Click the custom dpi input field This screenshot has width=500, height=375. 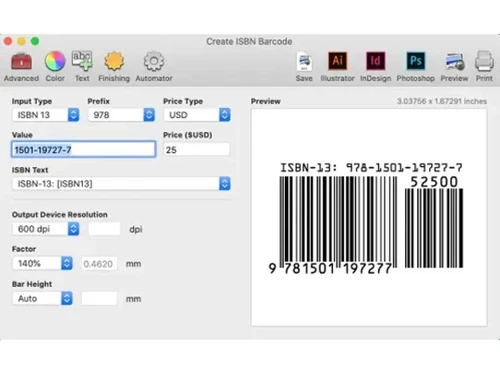click(x=104, y=229)
